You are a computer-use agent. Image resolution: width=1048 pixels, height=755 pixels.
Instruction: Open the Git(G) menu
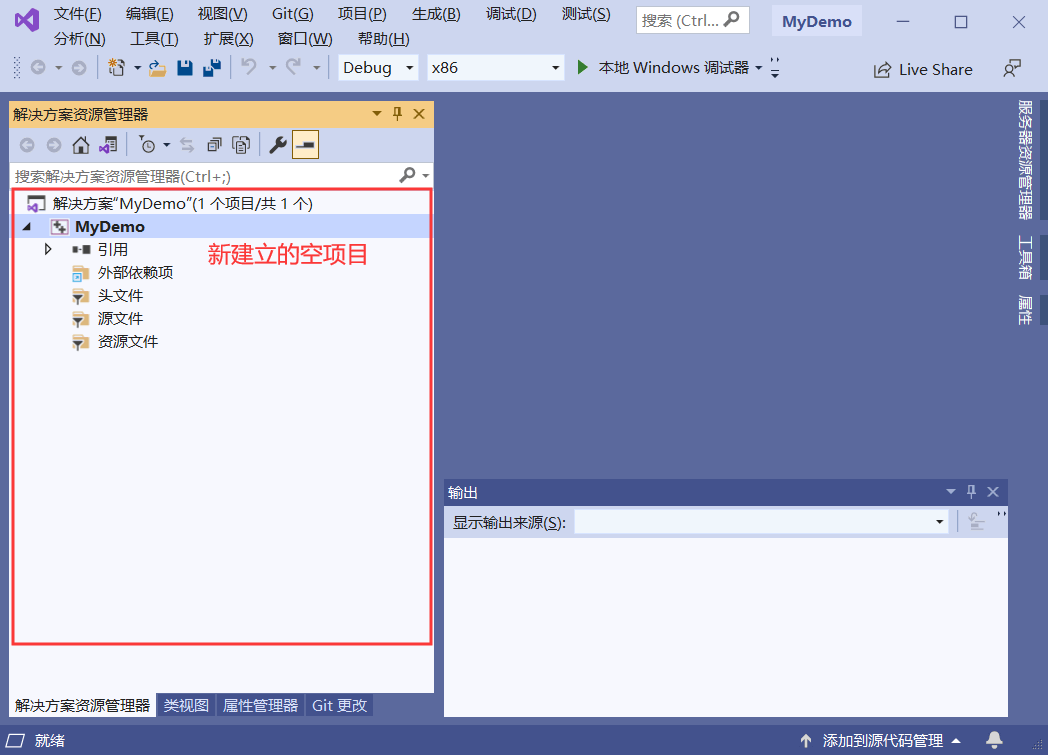click(x=293, y=14)
